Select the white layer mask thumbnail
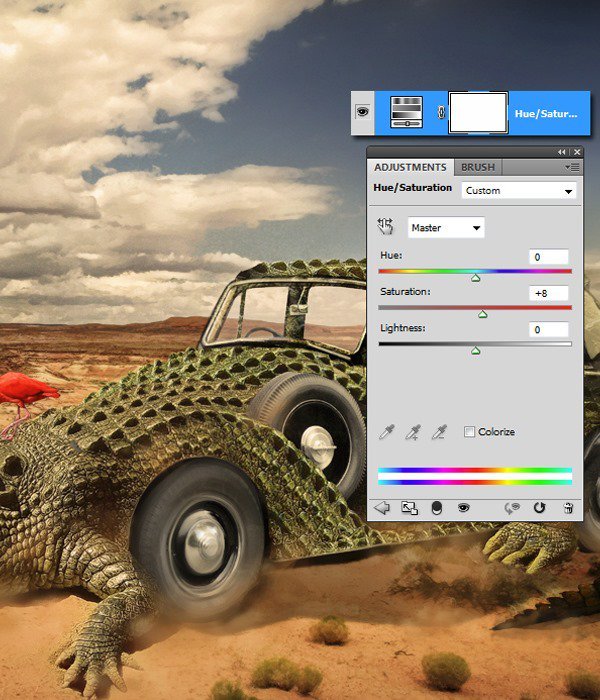 (478, 112)
